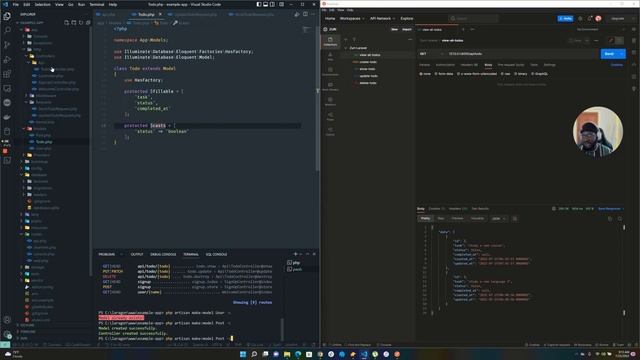Image resolution: width=640 pixels, height=360 pixels.
Task: Select the 'binary' body radio button
Action: [x=516, y=74]
